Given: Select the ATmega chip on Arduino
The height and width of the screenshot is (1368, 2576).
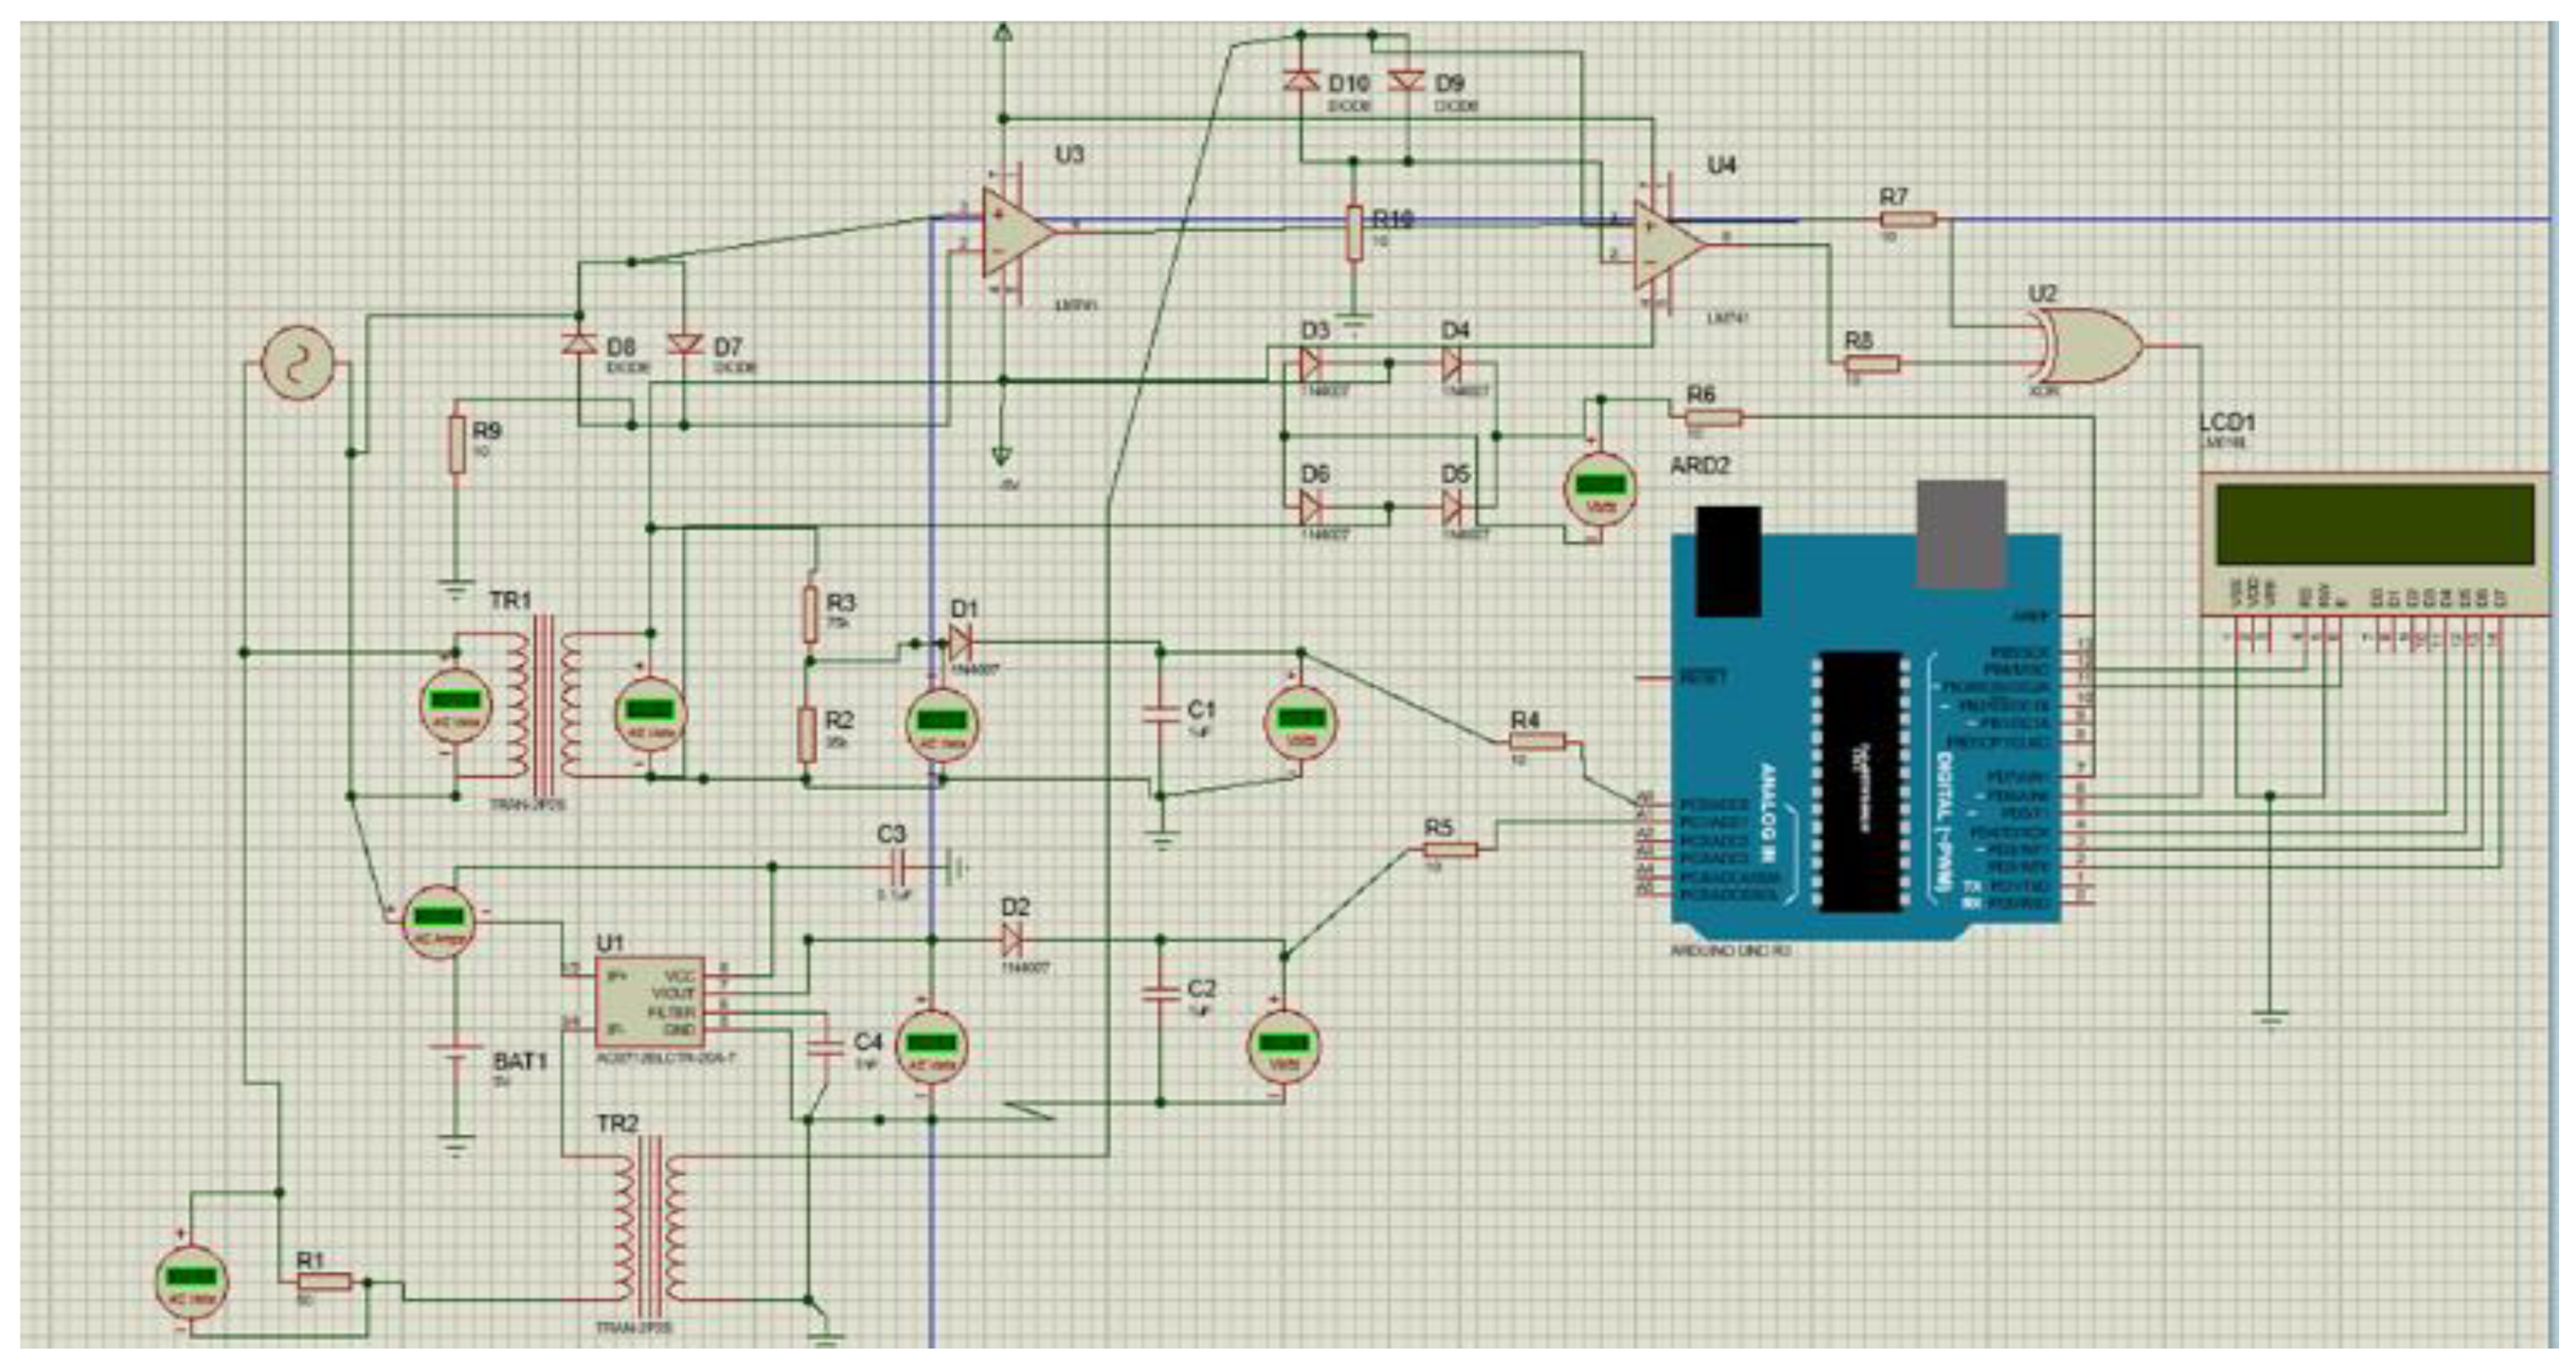Looking at the screenshot, I should pos(1859,782).
